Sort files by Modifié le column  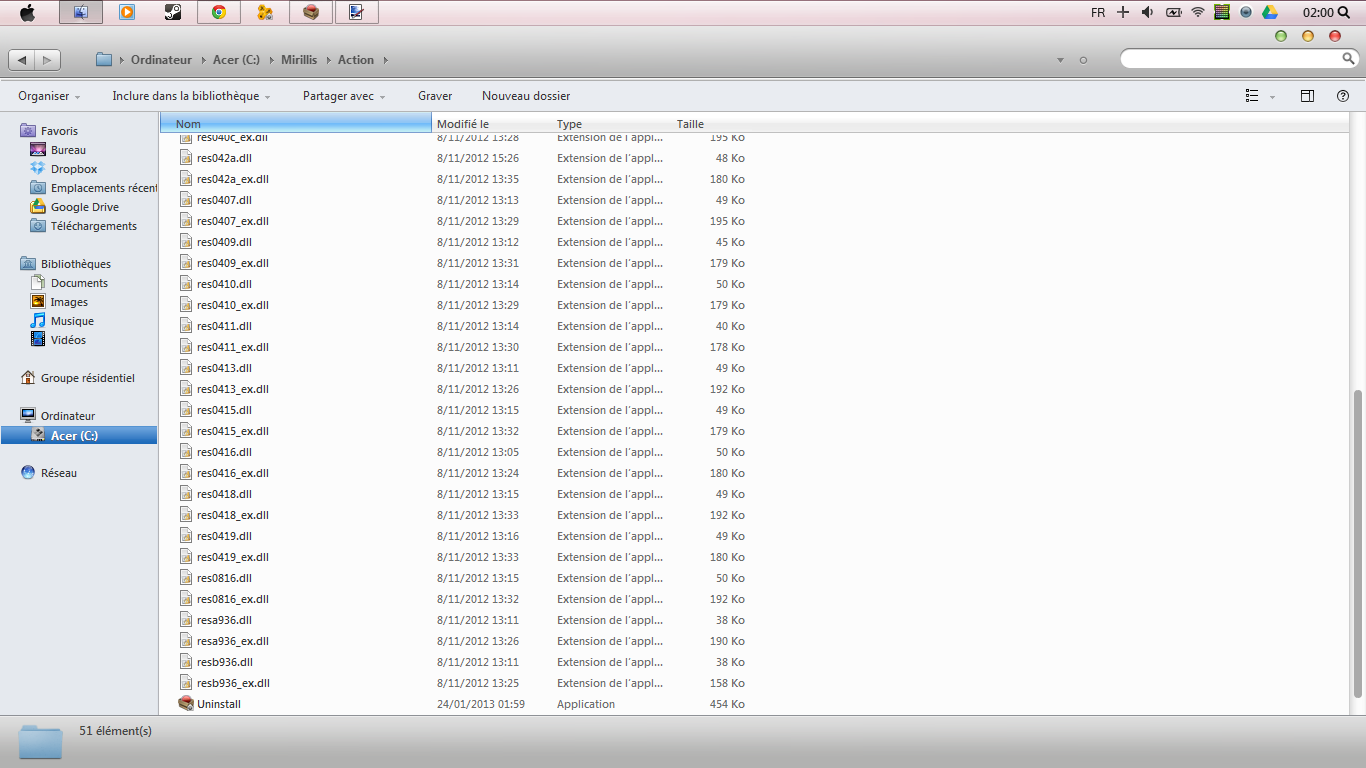coord(462,124)
